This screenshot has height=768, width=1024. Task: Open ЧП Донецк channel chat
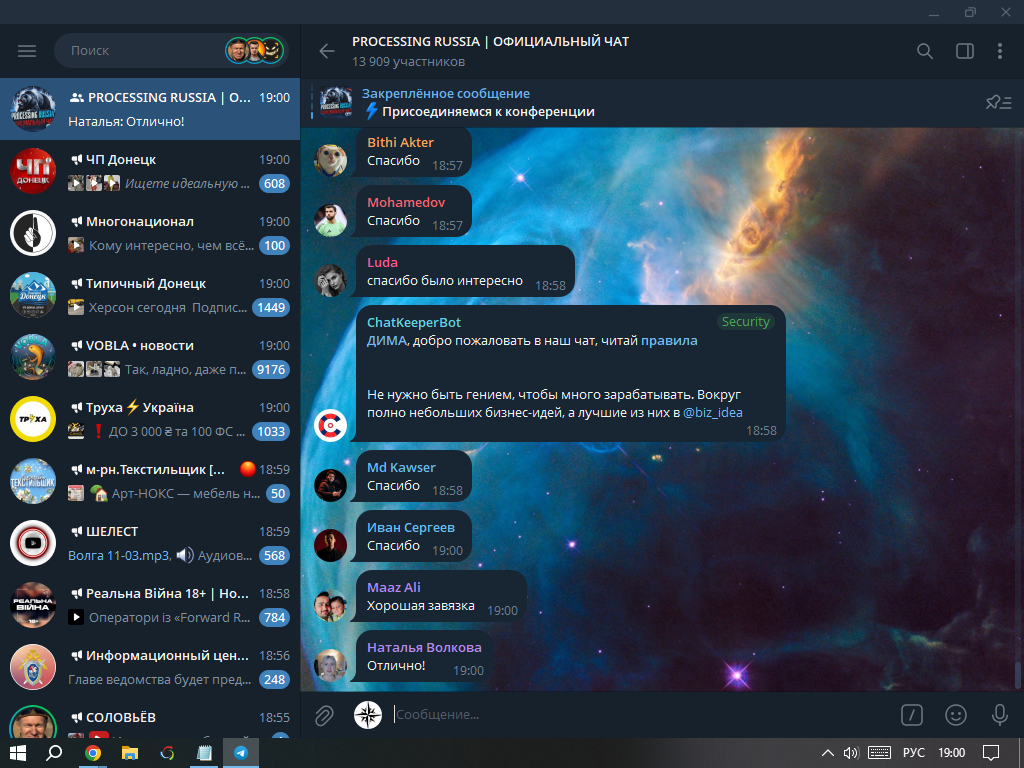click(x=150, y=171)
